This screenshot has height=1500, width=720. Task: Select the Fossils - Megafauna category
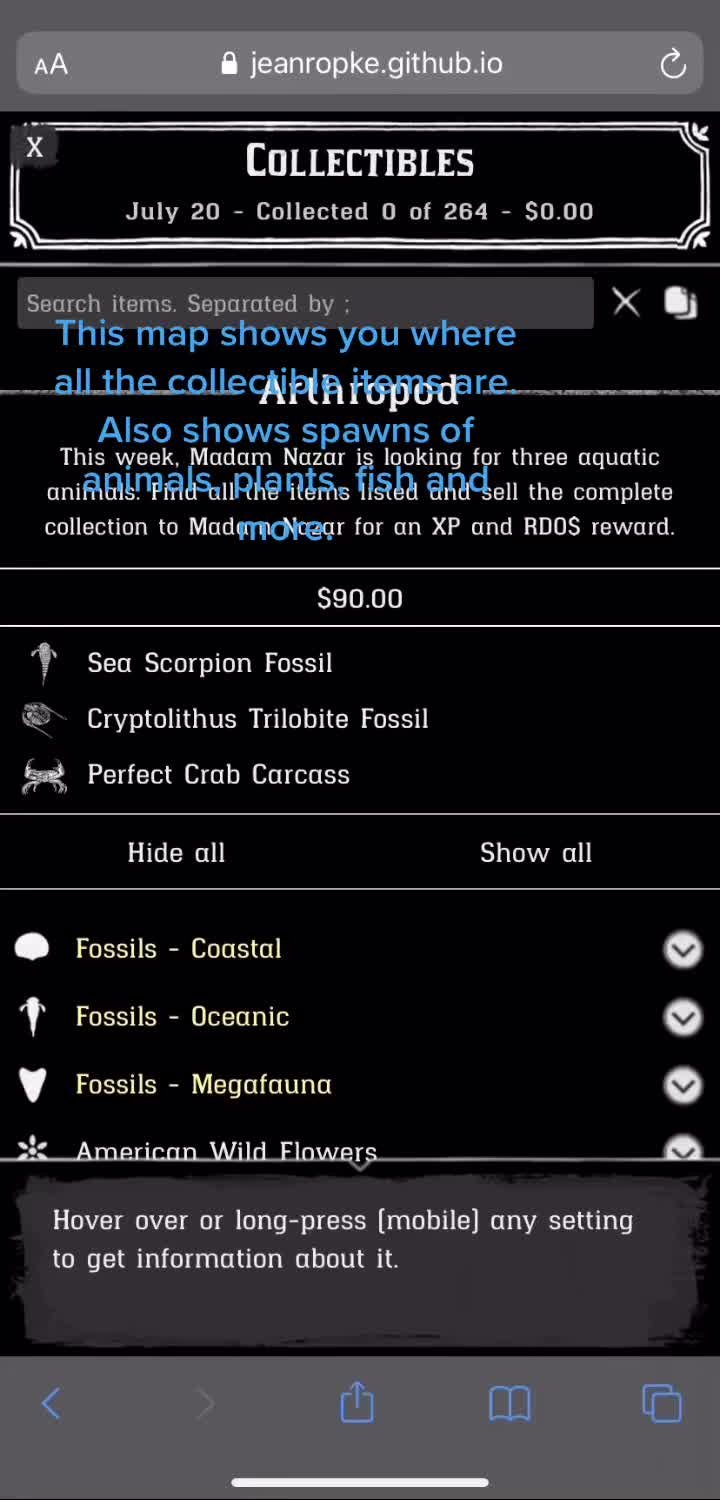click(203, 1085)
